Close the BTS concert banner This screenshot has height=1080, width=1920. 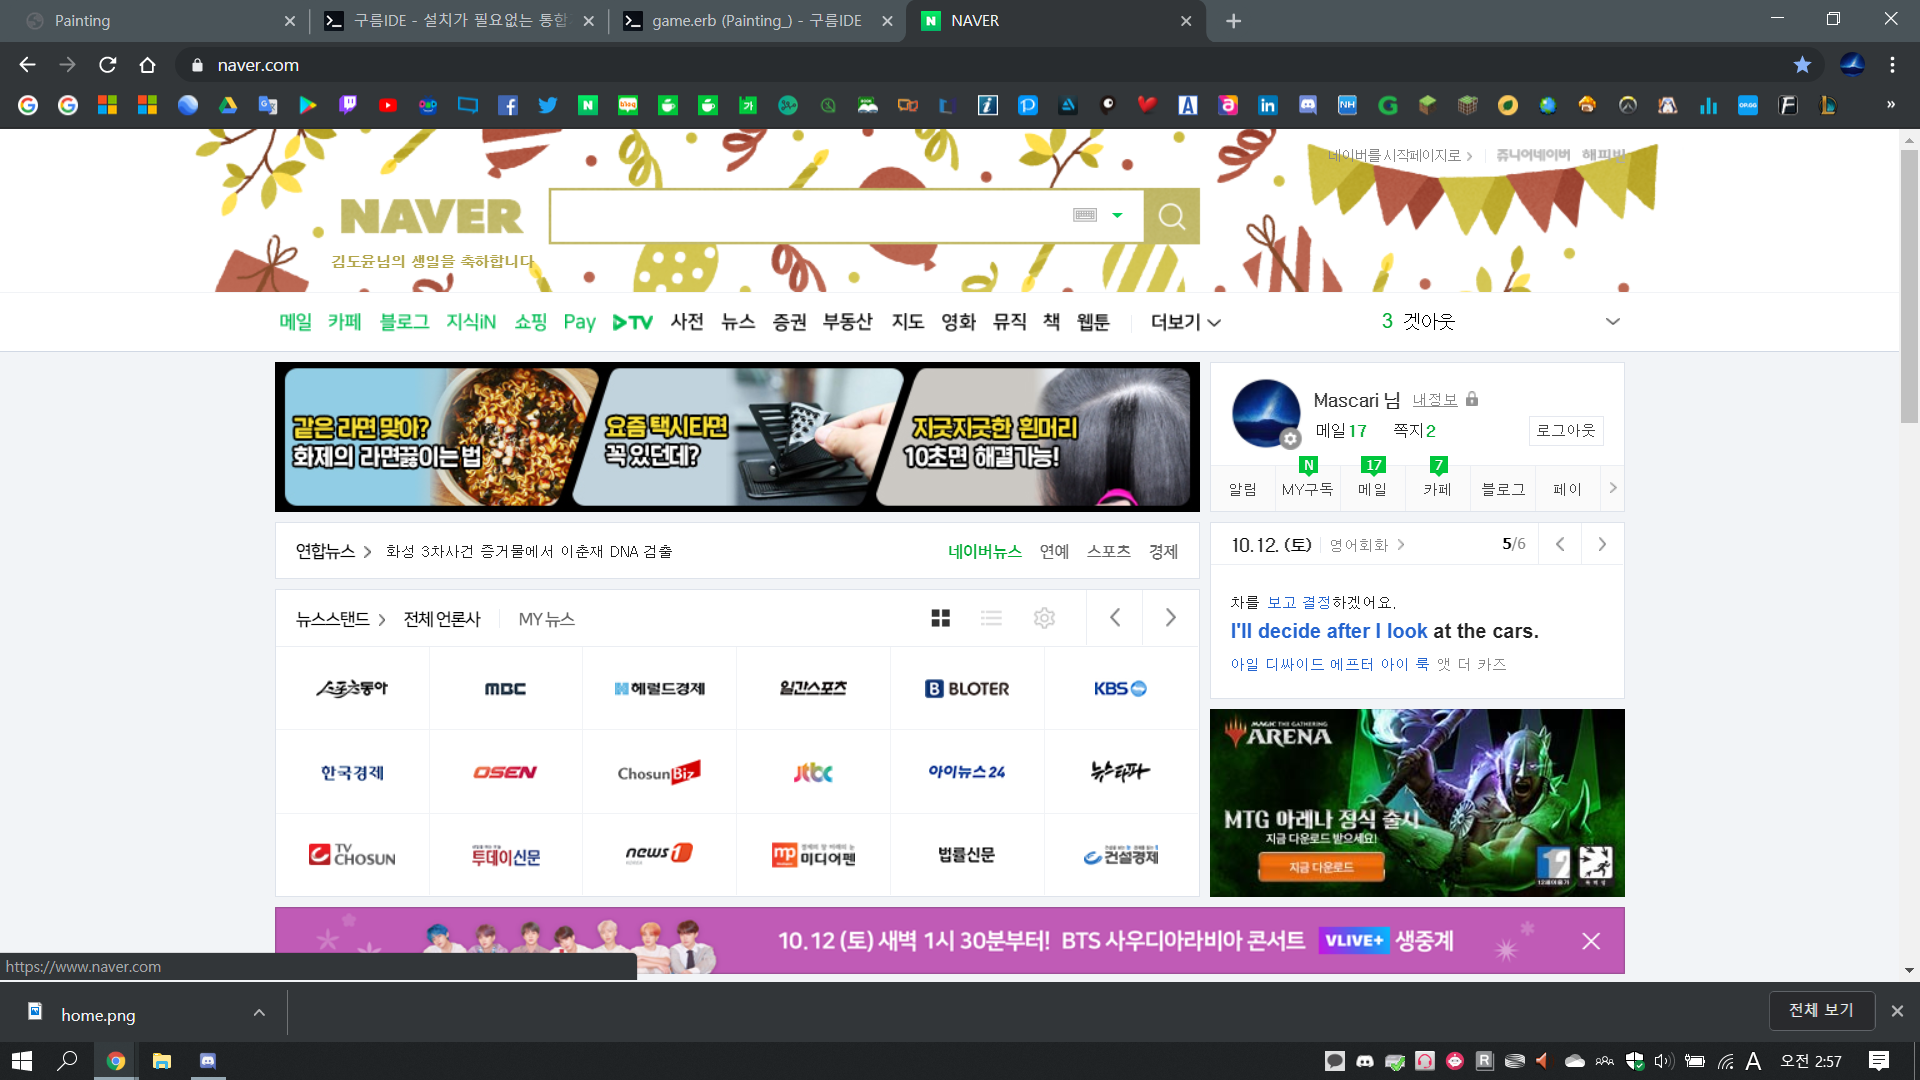pos(1591,941)
